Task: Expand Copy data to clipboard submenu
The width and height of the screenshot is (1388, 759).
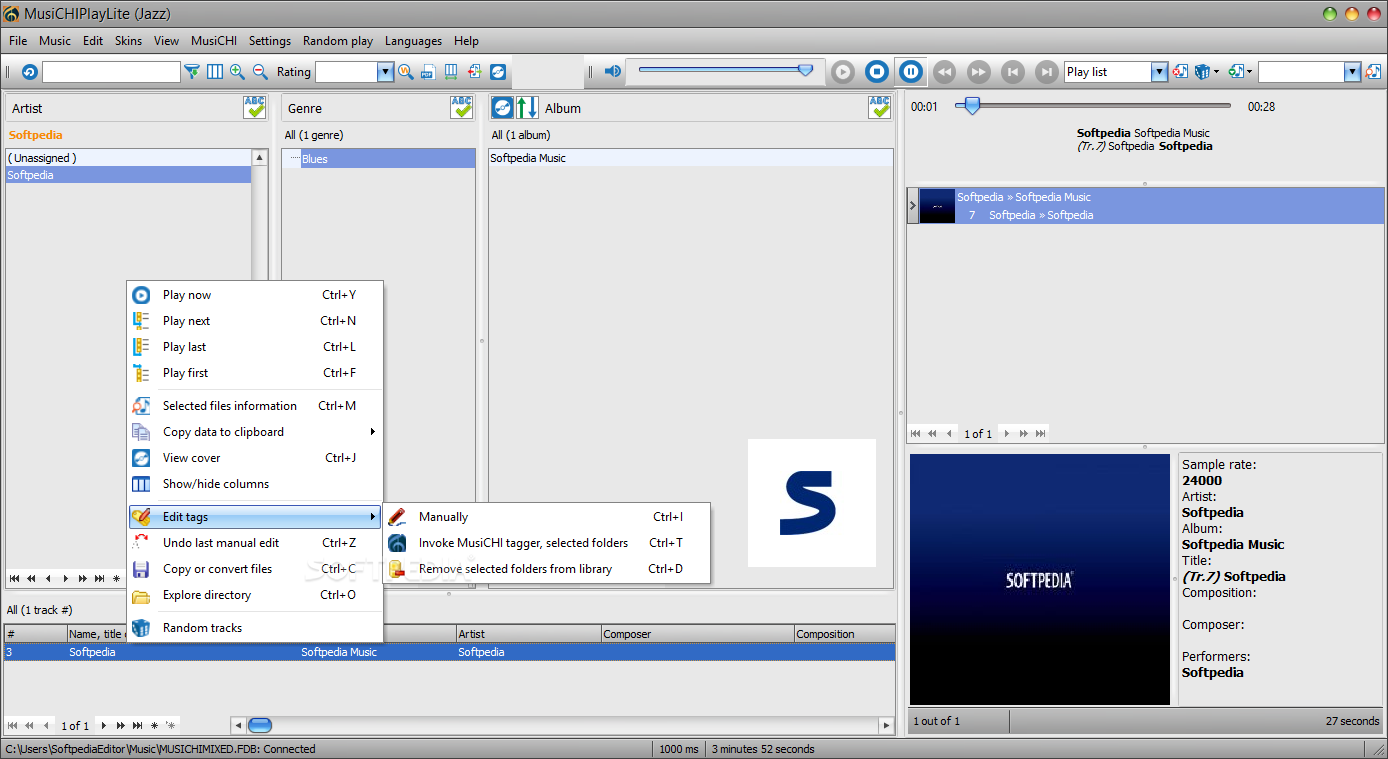Action: tap(256, 432)
